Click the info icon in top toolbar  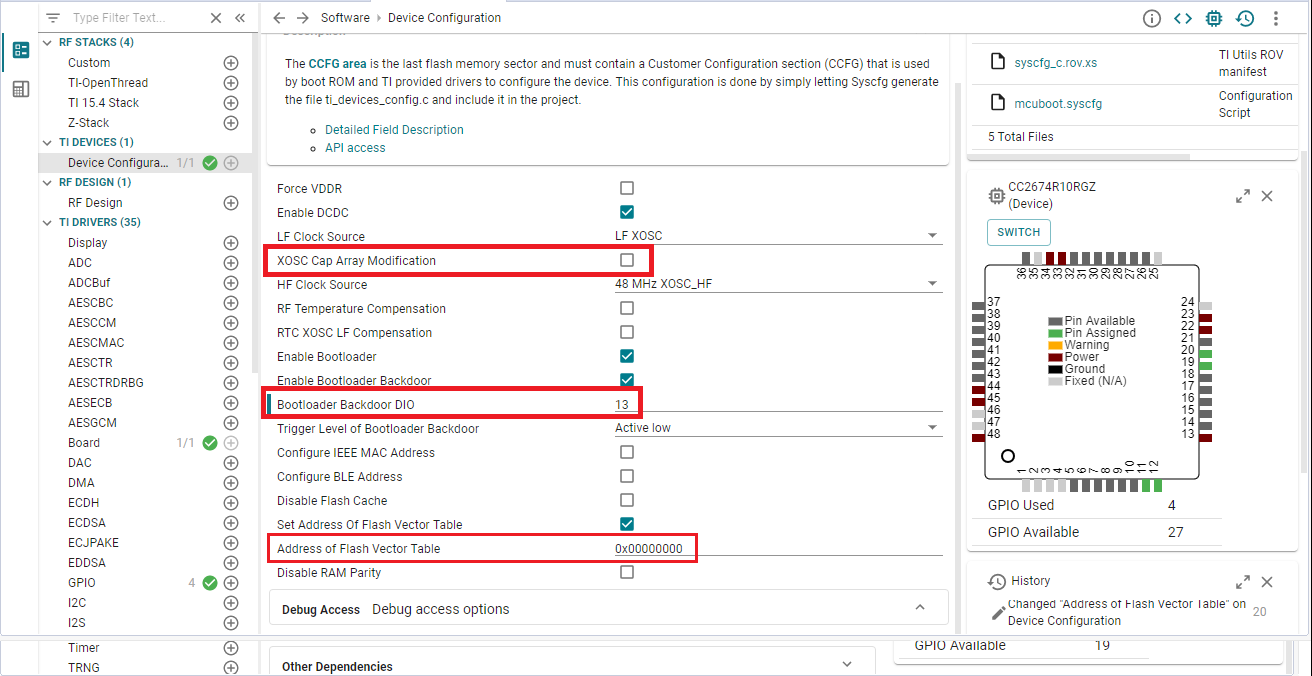click(x=1152, y=18)
